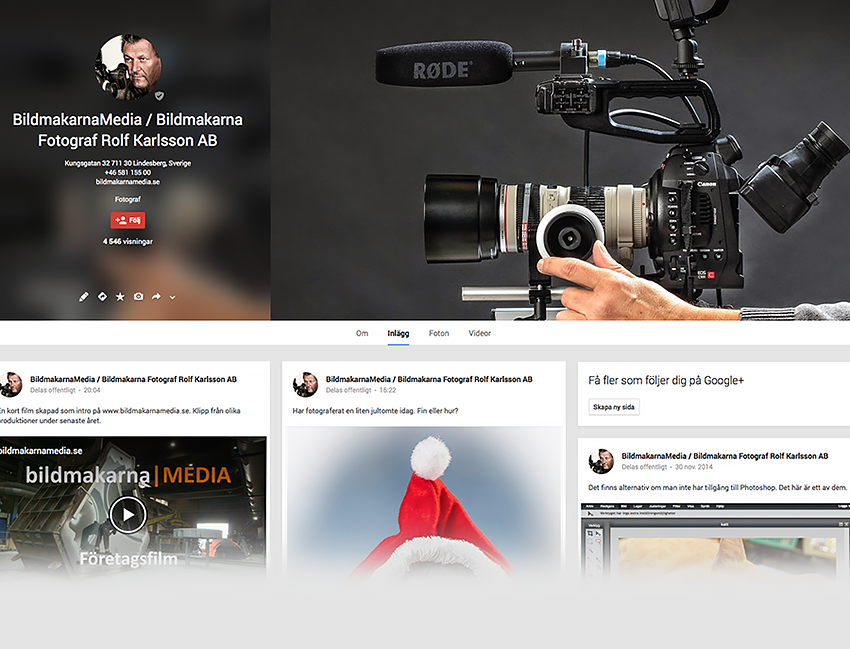Go to the Videor tab

pyautogui.click(x=479, y=333)
